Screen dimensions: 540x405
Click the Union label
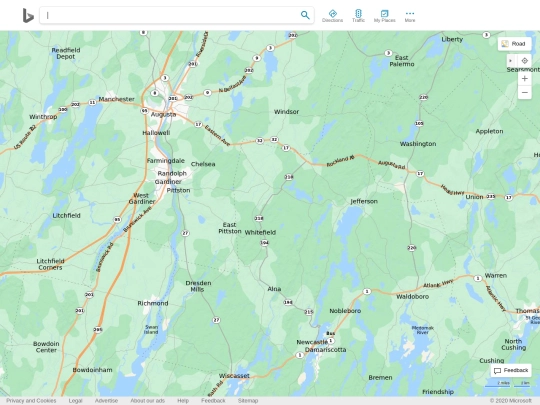(x=474, y=197)
